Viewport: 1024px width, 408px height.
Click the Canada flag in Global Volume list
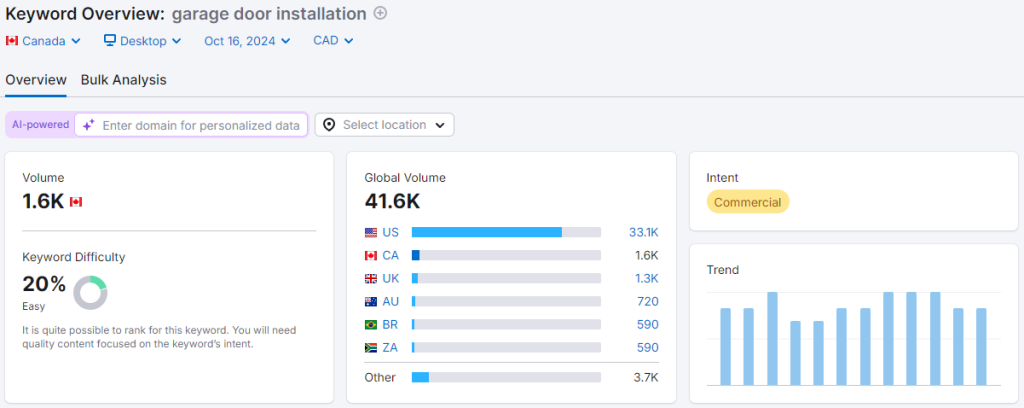click(371, 255)
